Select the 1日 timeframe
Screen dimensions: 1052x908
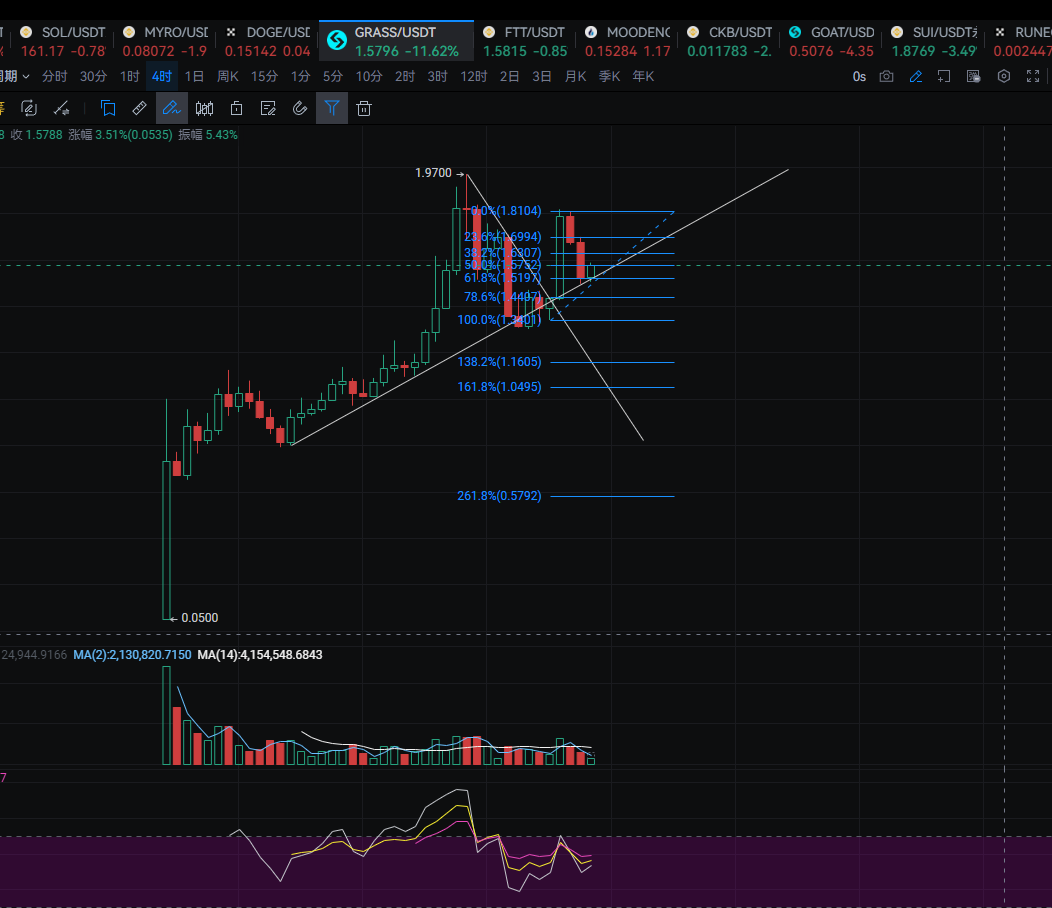(x=195, y=77)
